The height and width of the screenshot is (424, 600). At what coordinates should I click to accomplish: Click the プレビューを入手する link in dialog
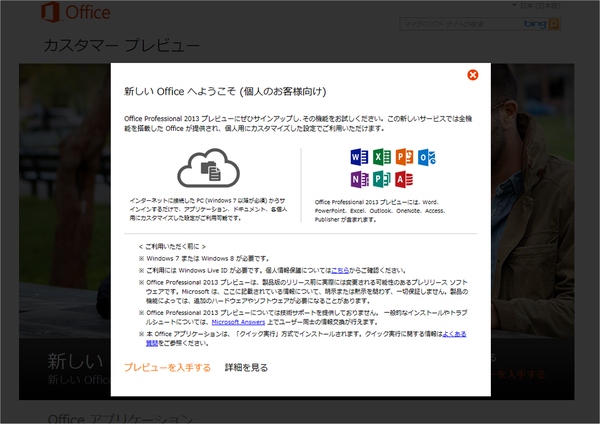167,367
